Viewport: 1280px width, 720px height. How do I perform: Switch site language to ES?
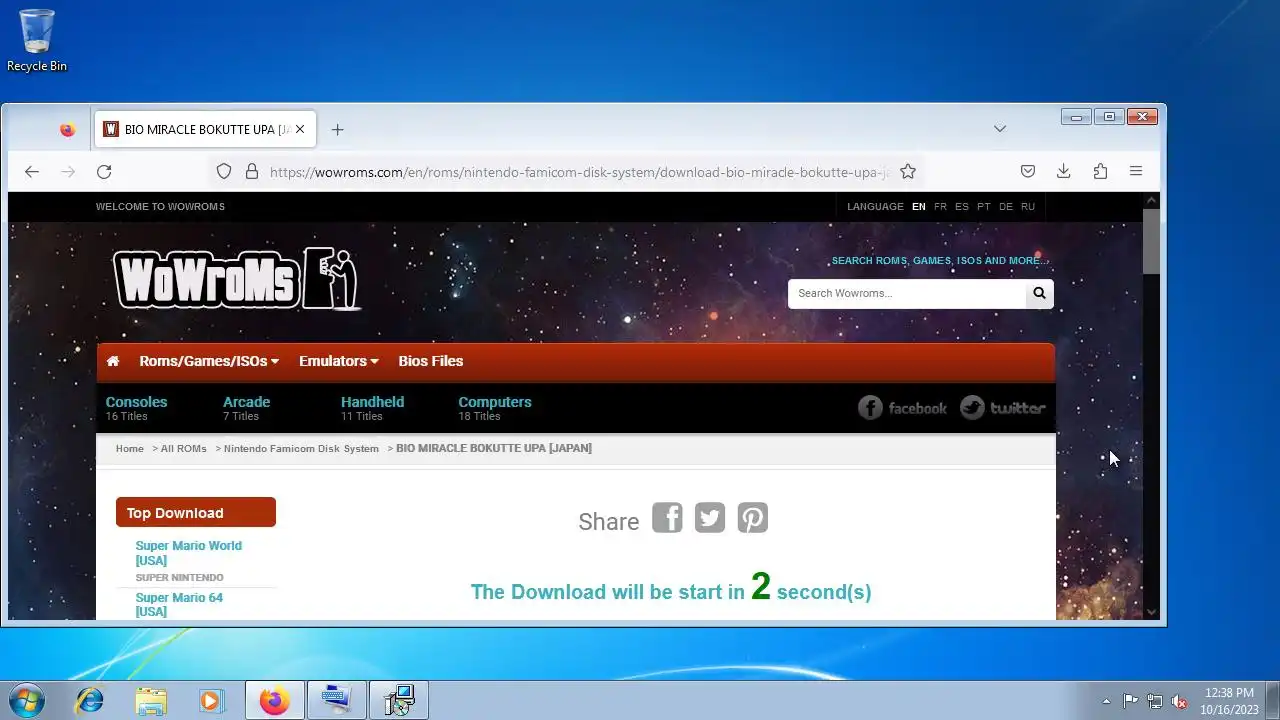[962, 207]
